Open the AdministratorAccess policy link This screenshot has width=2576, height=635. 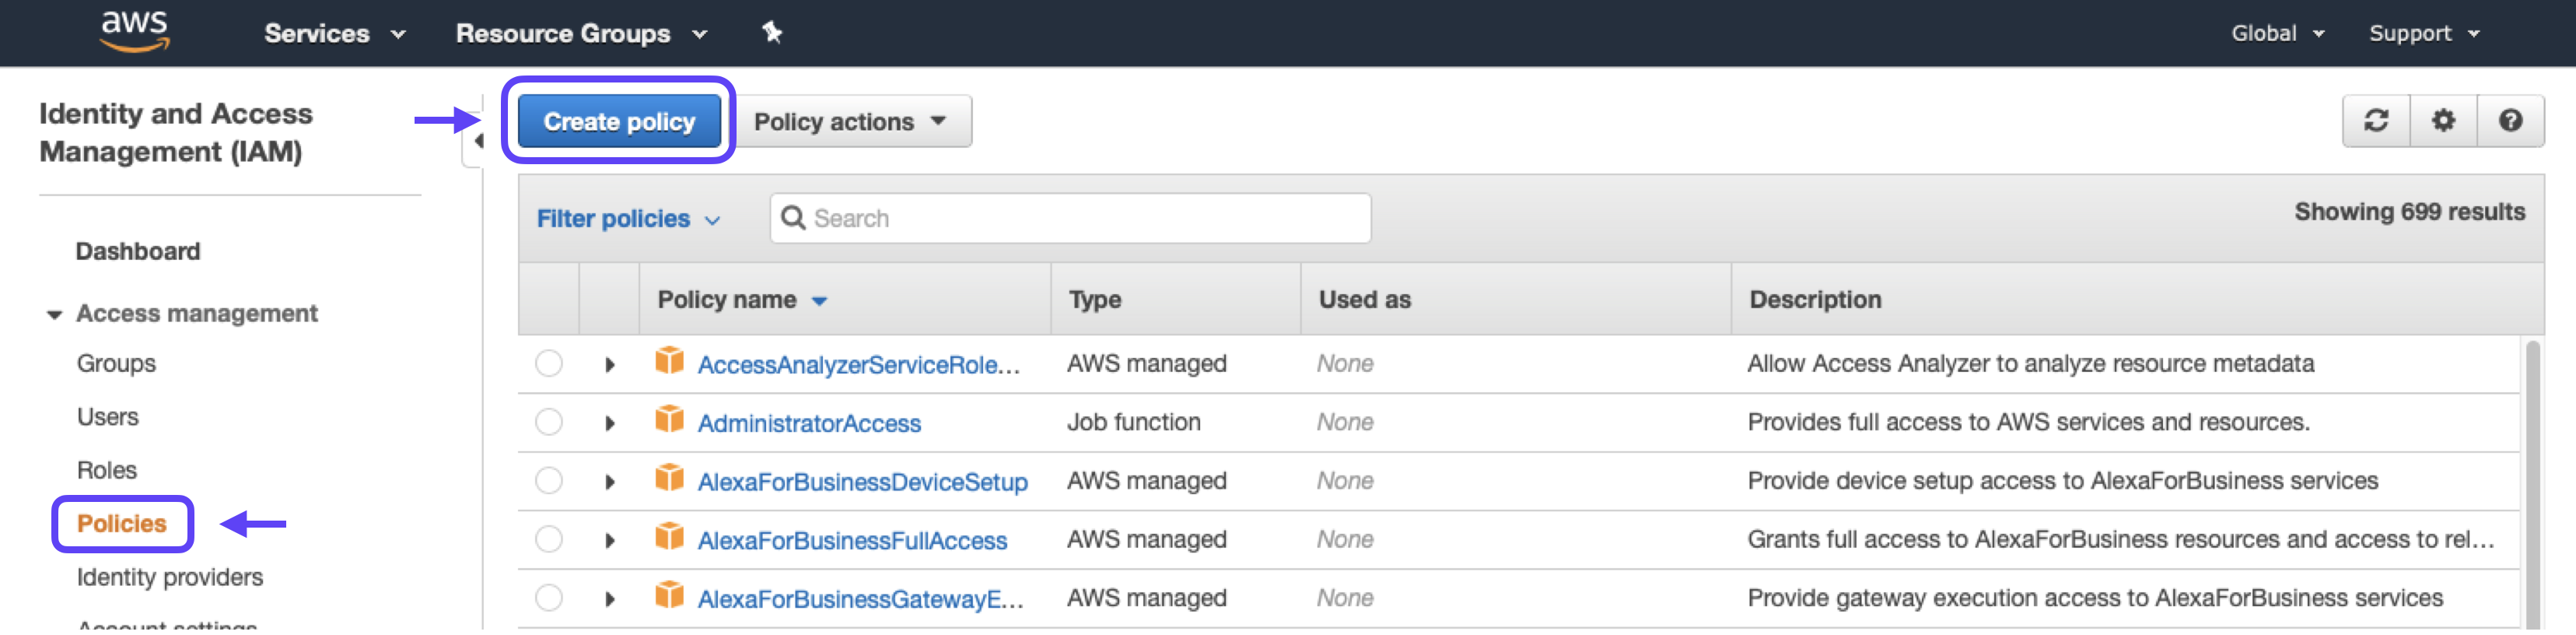(809, 424)
